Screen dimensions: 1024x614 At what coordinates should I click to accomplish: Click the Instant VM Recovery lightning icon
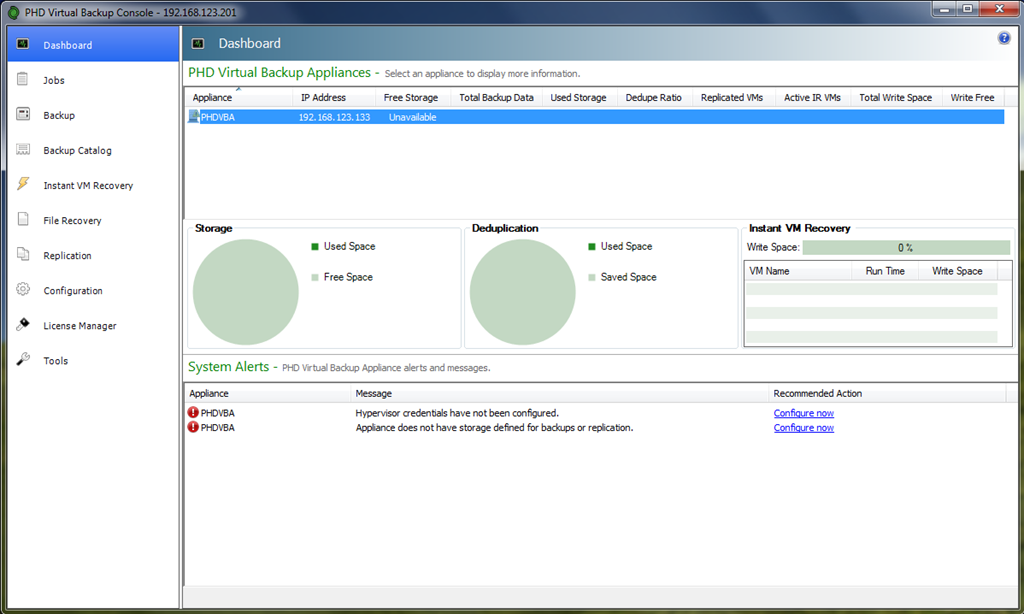click(x=23, y=185)
